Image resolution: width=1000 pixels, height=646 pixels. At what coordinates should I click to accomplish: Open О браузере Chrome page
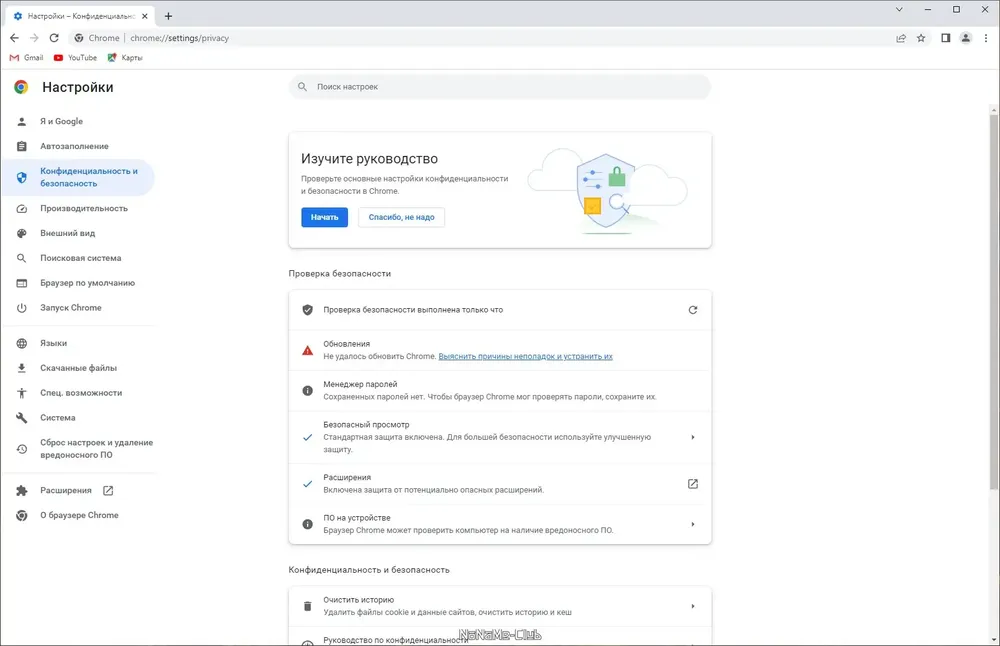[x=78, y=515]
